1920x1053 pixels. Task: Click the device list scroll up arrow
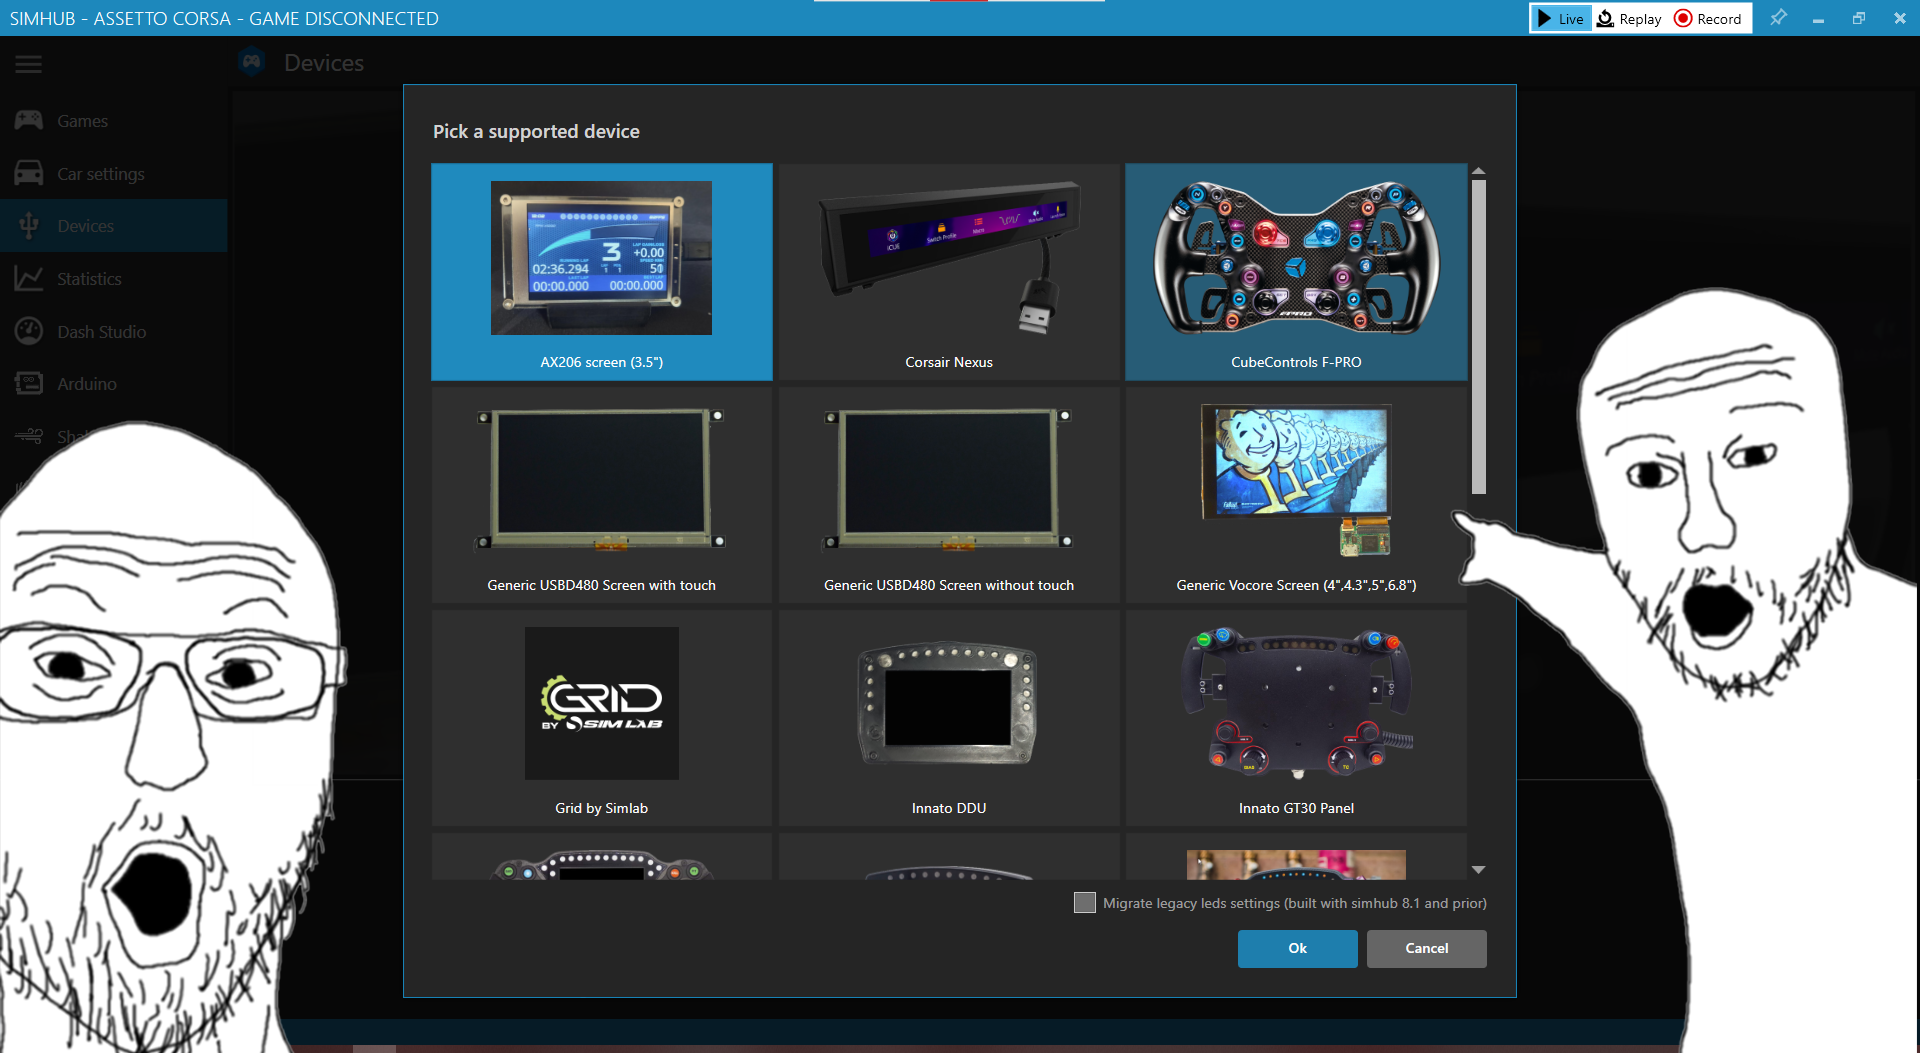pos(1478,171)
